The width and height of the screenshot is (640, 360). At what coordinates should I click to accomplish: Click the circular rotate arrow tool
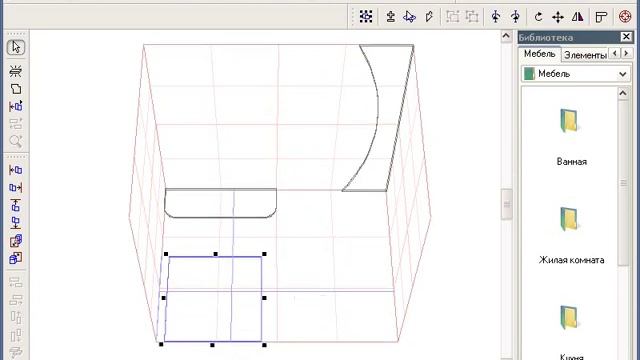[x=538, y=17]
